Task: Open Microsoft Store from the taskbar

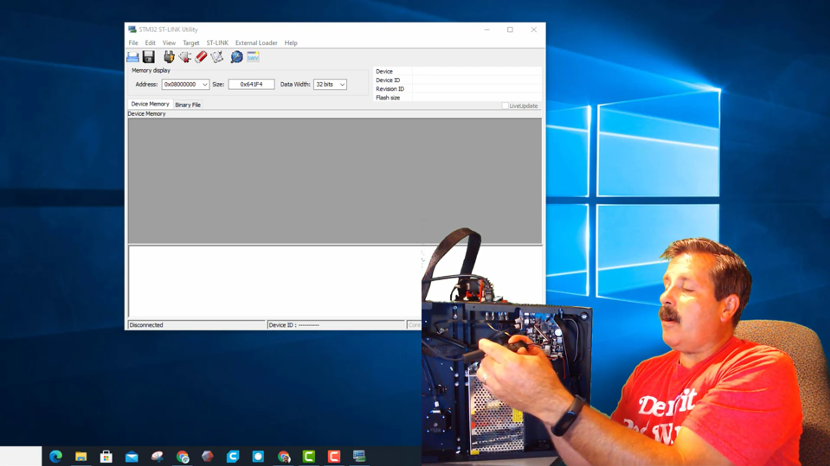Action: pos(106,456)
